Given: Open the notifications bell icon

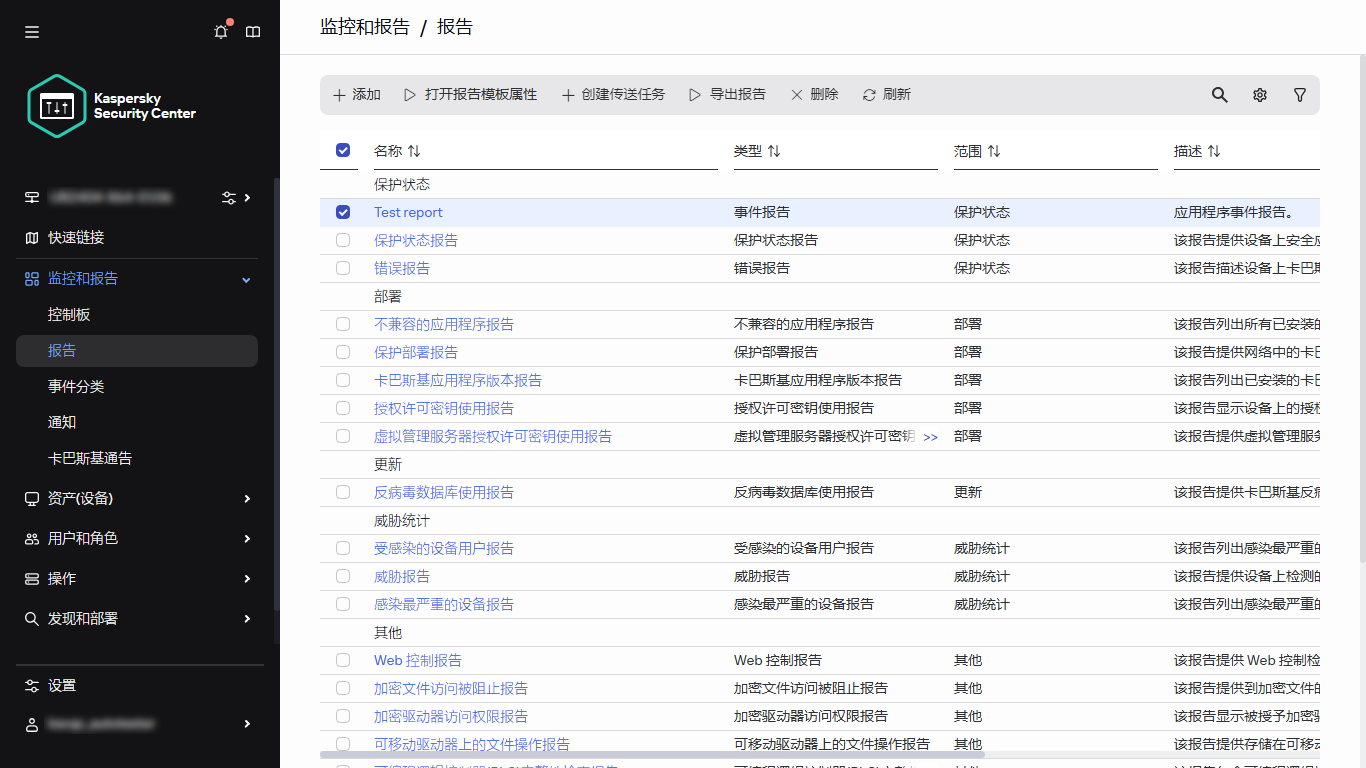Looking at the screenshot, I should (220, 31).
